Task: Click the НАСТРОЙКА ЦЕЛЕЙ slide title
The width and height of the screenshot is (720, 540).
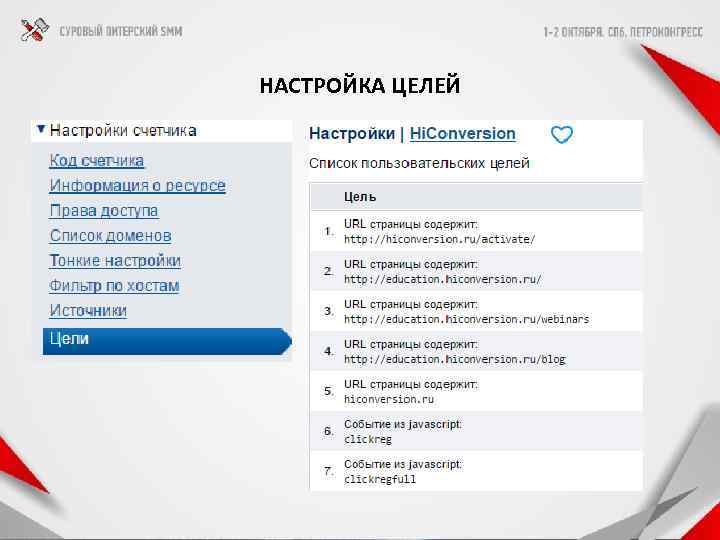Action: 360,85
